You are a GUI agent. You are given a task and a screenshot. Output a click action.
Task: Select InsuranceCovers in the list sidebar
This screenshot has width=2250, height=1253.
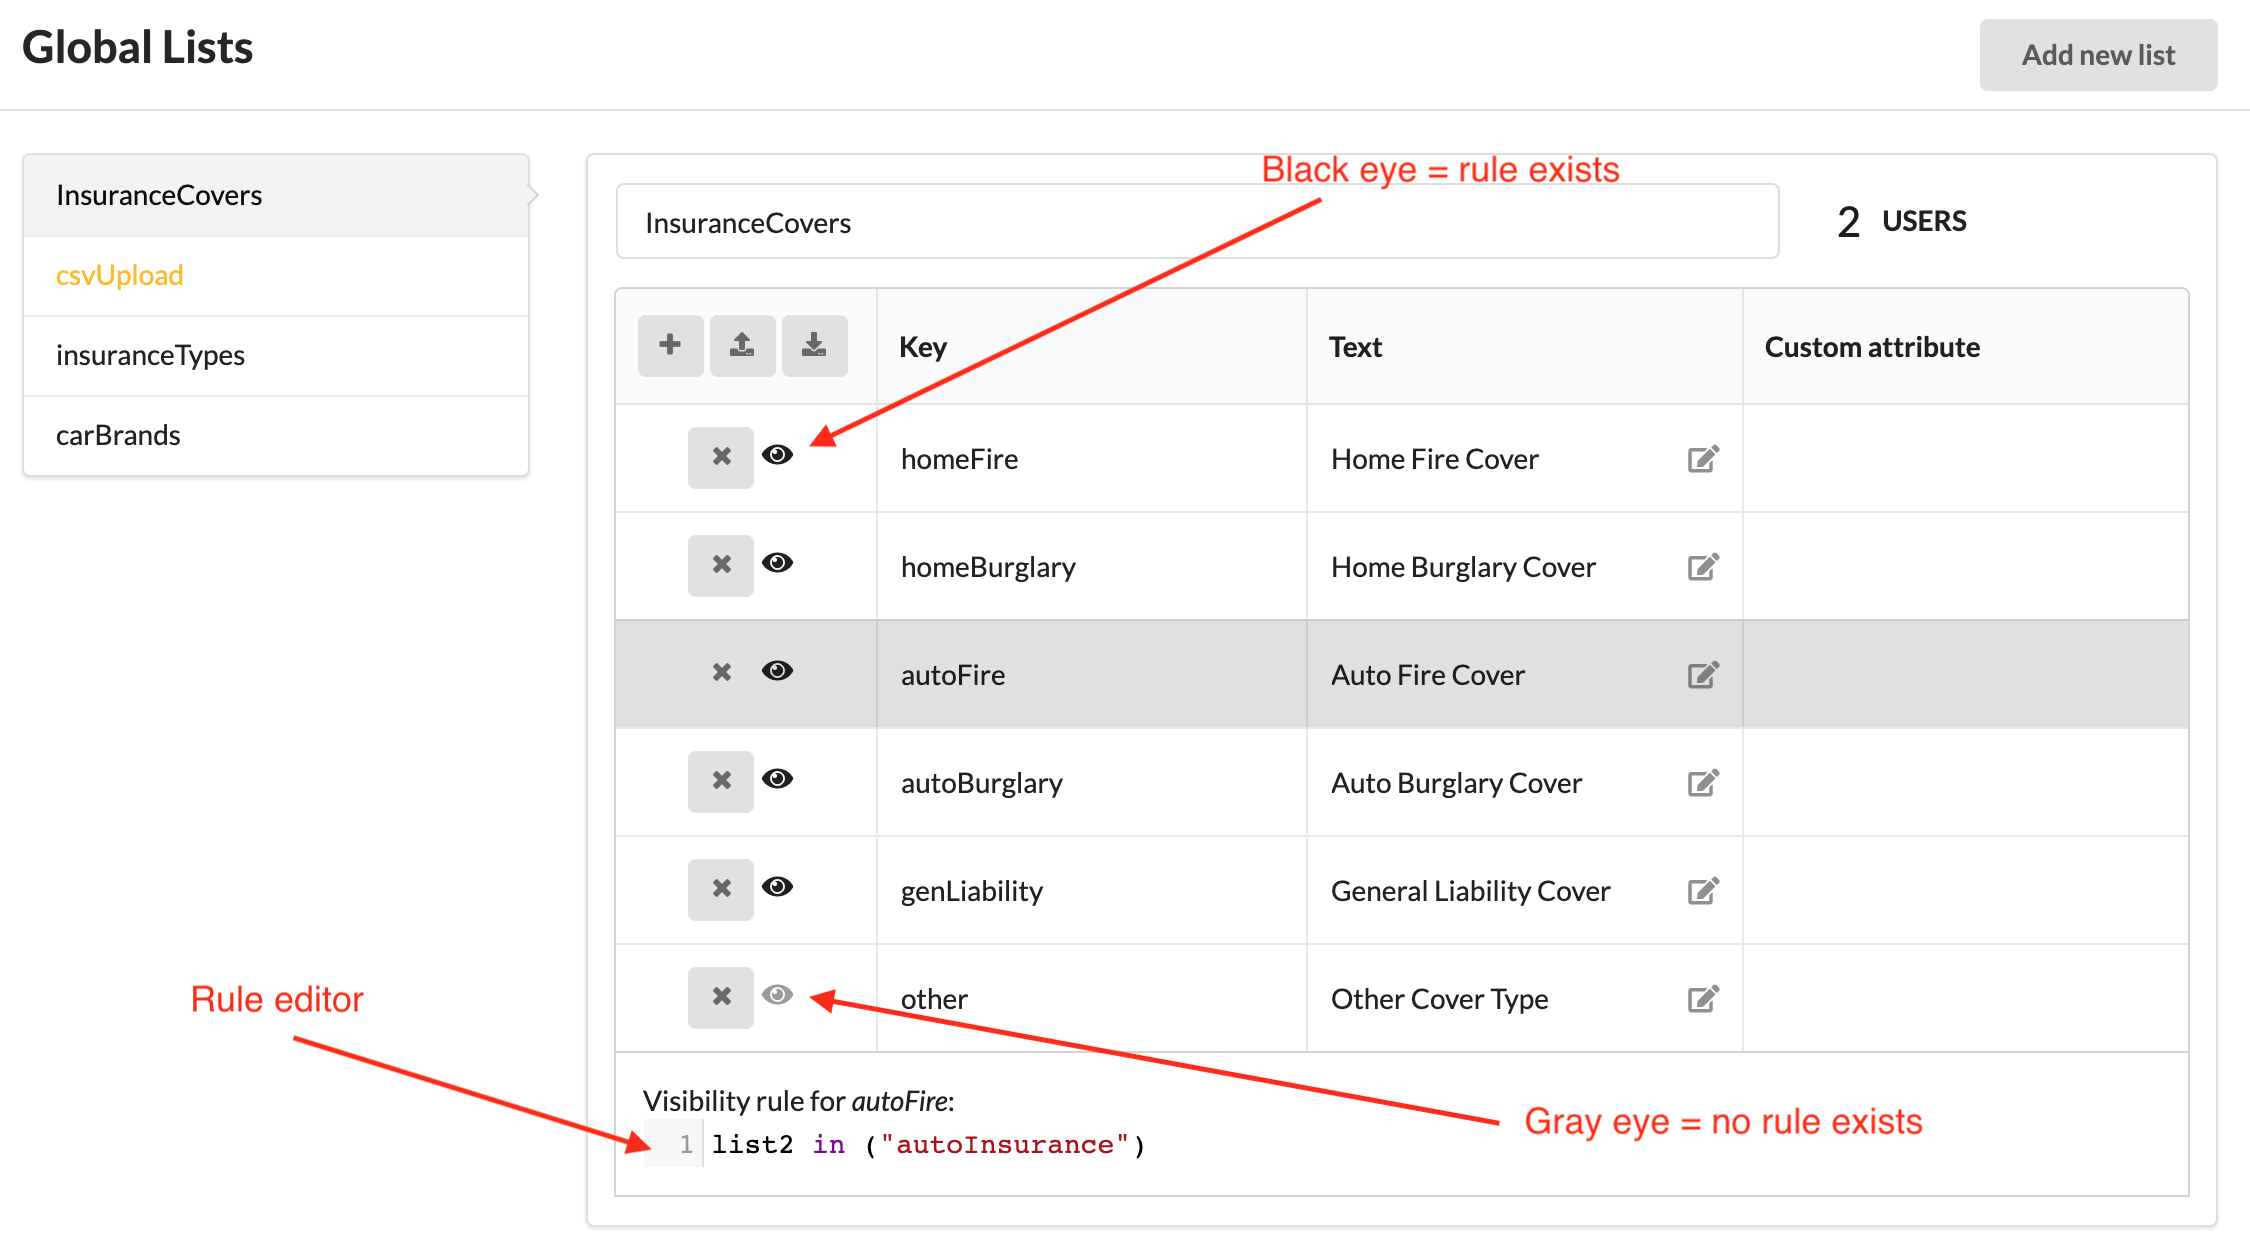point(159,195)
